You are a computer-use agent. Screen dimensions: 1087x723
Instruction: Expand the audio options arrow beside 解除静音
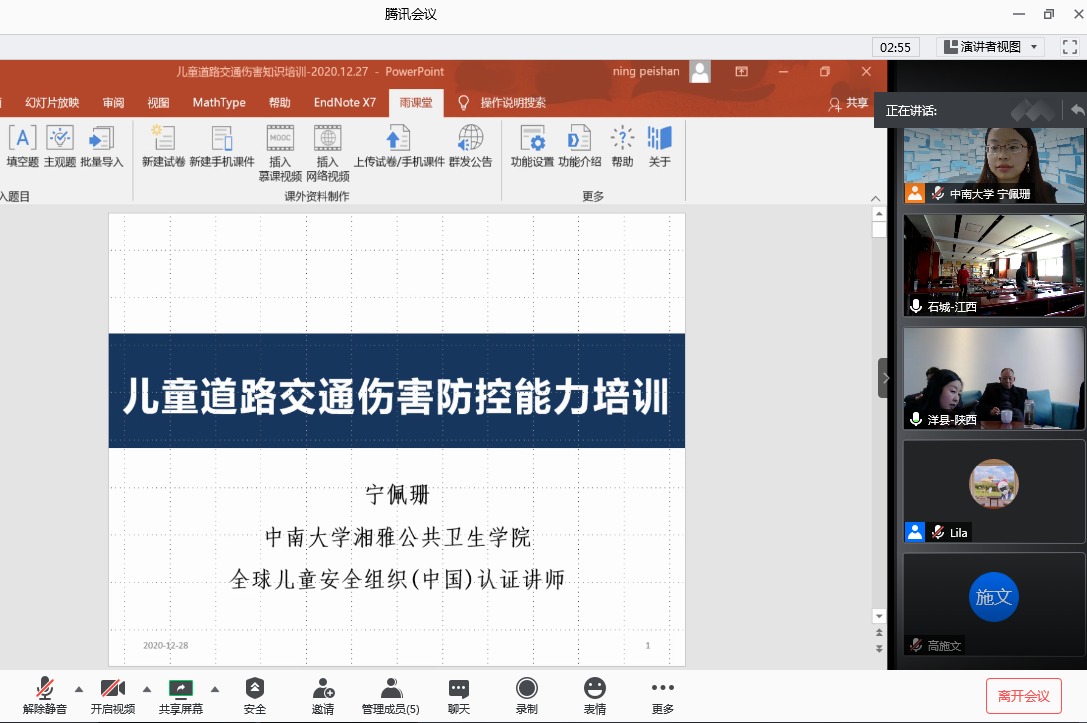[x=79, y=688]
